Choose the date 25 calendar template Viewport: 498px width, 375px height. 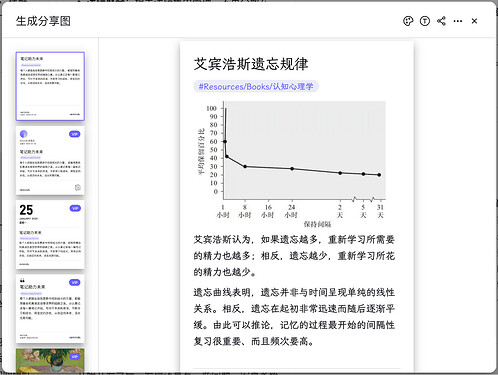pyautogui.click(x=50, y=235)
